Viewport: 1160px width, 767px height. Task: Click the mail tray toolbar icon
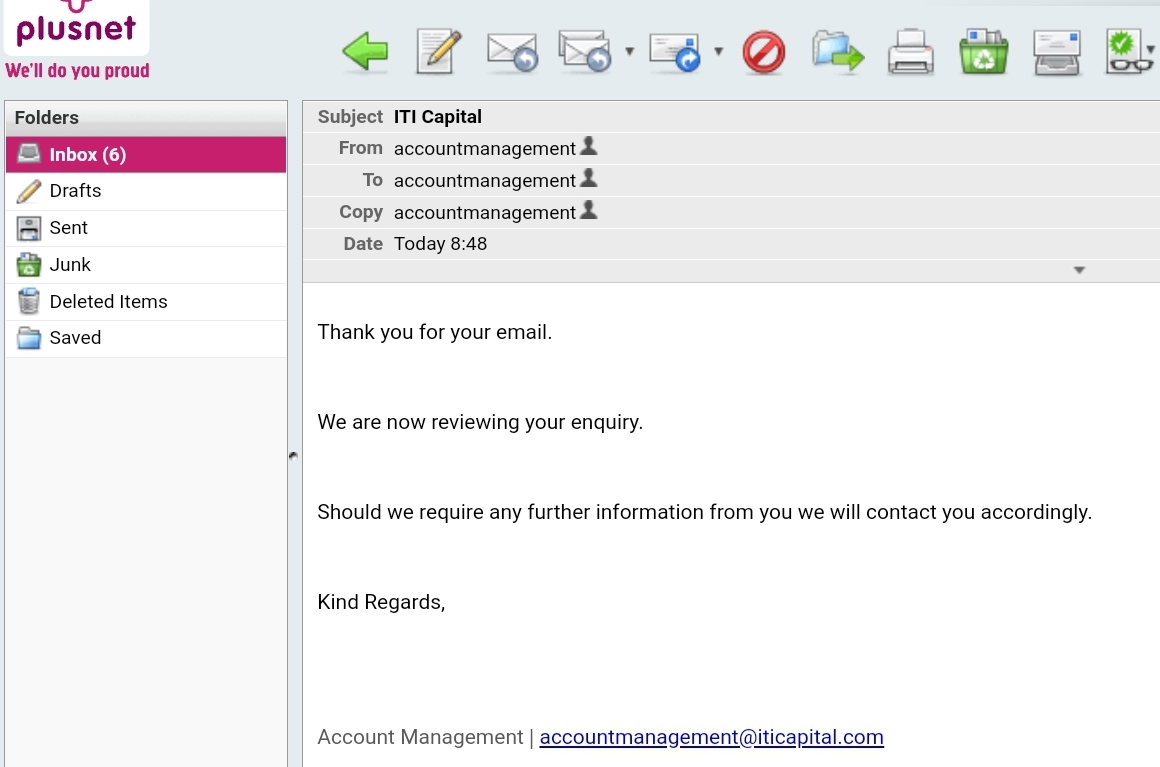click(x=1056, y=52)
